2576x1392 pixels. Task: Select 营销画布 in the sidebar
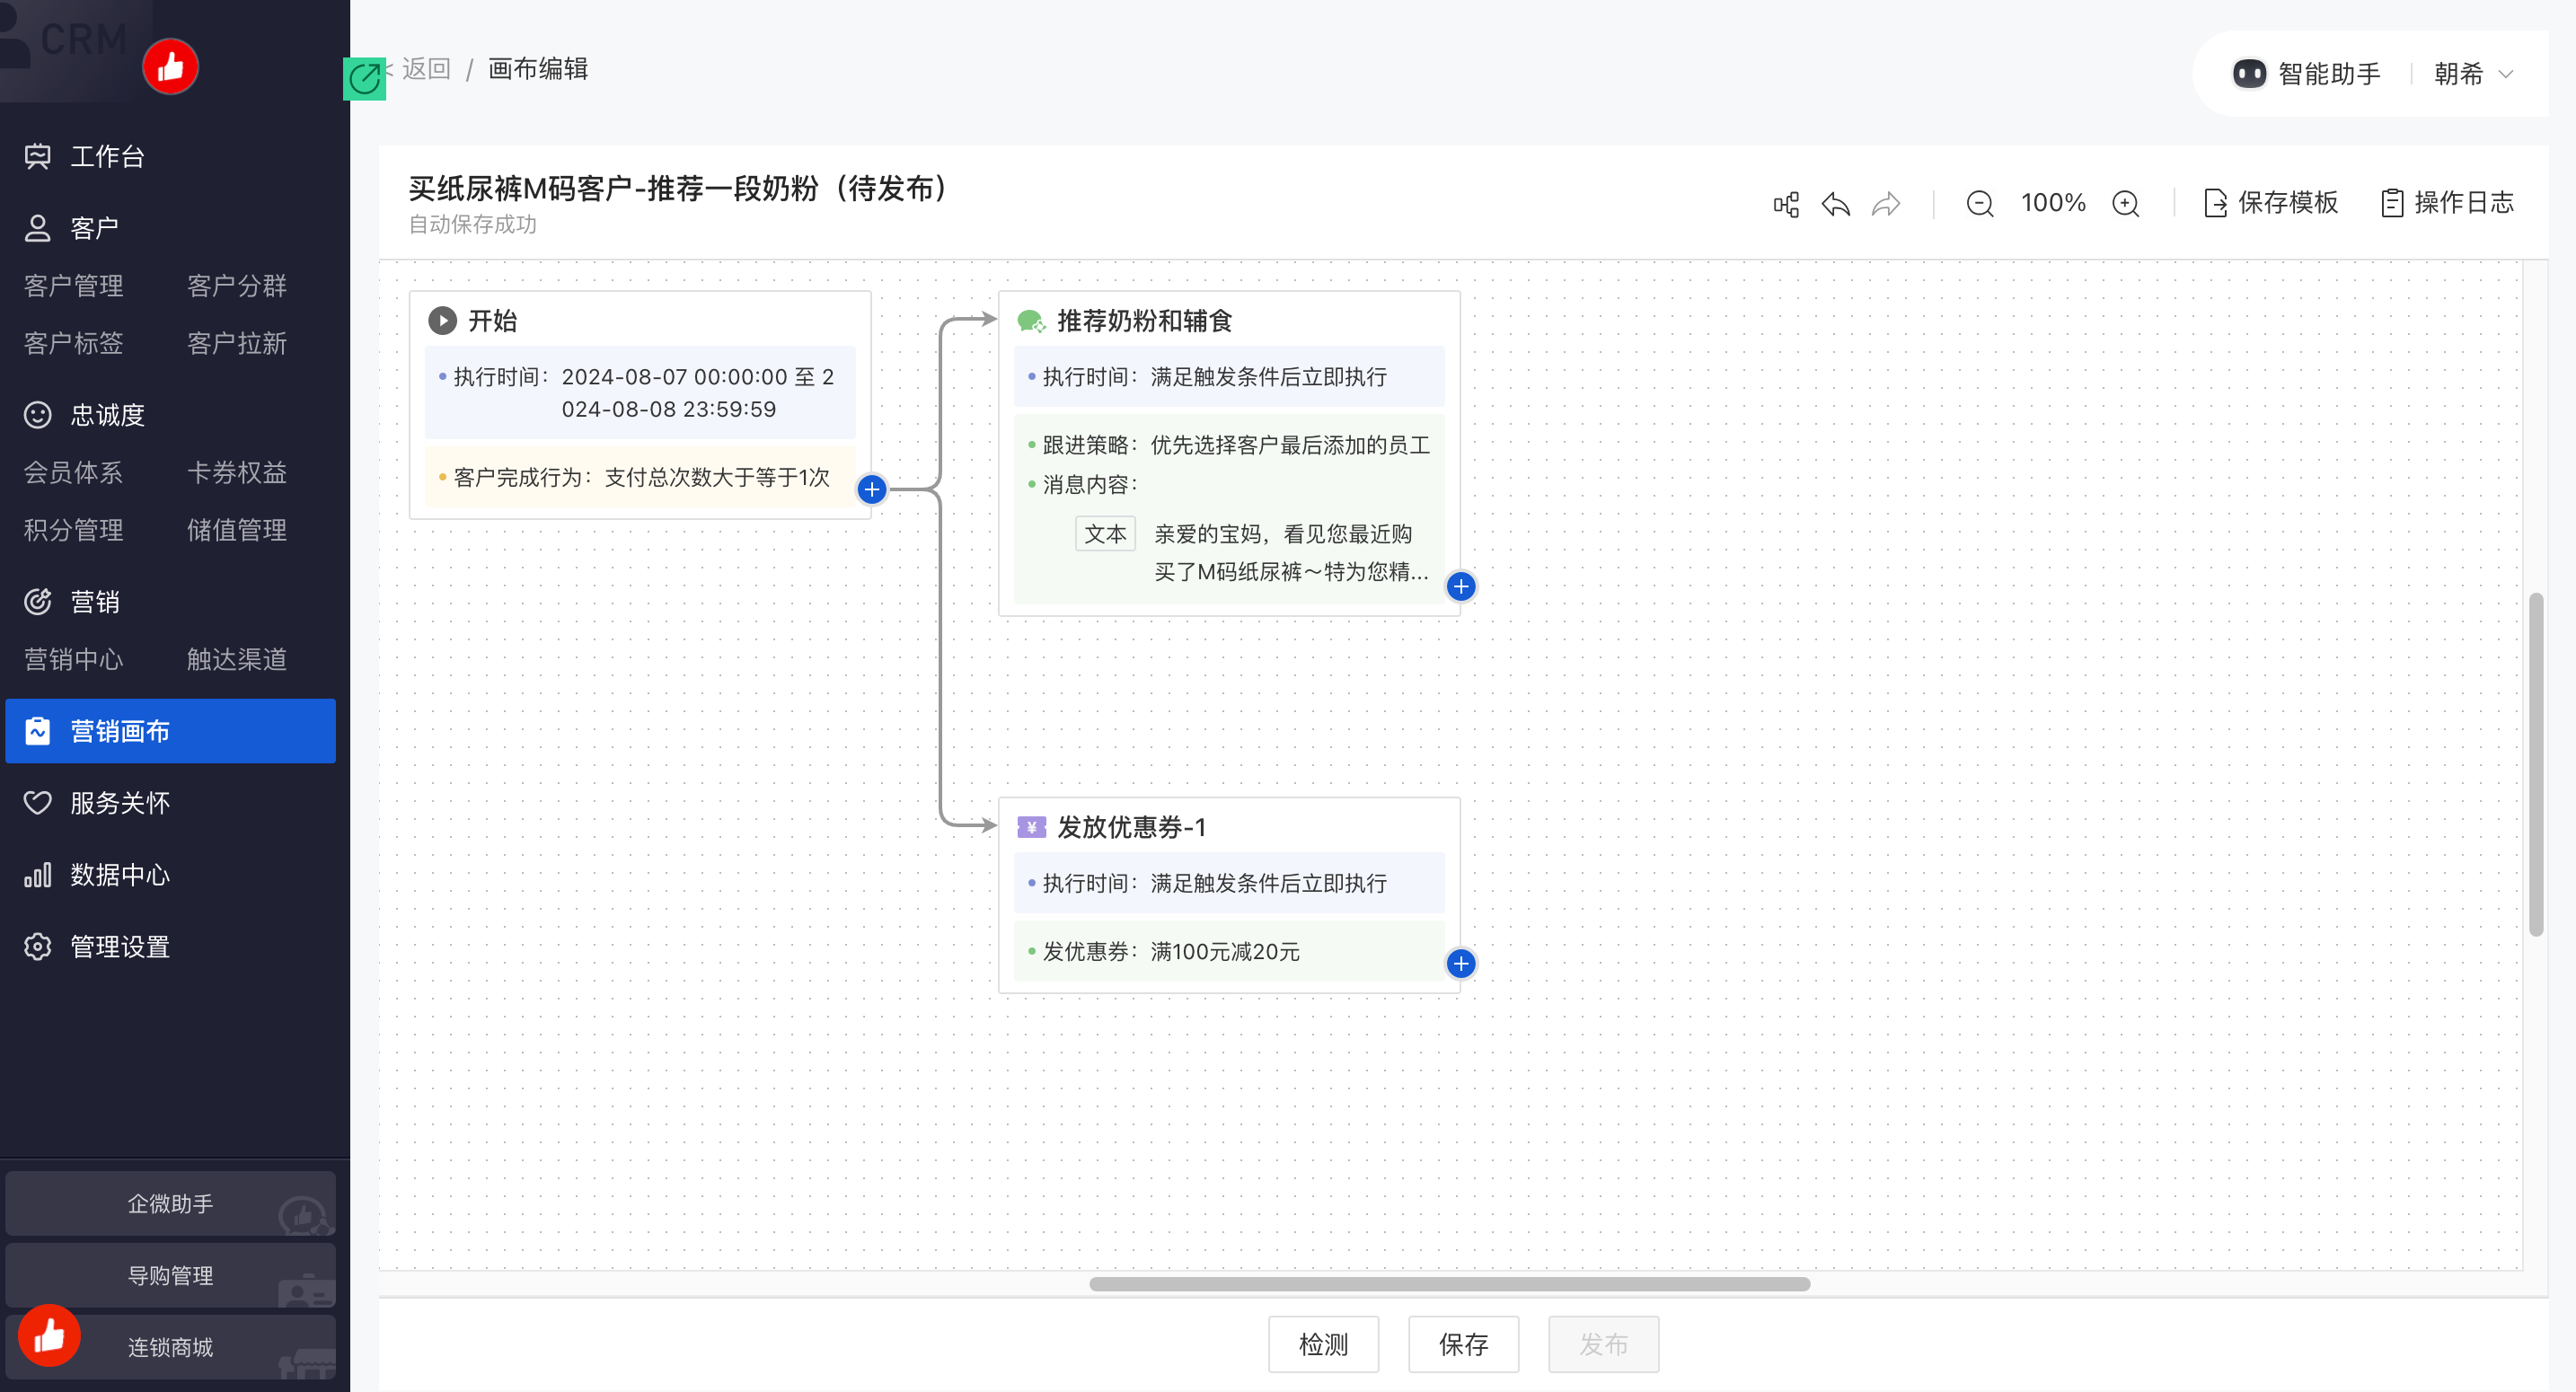click(170, 731)
